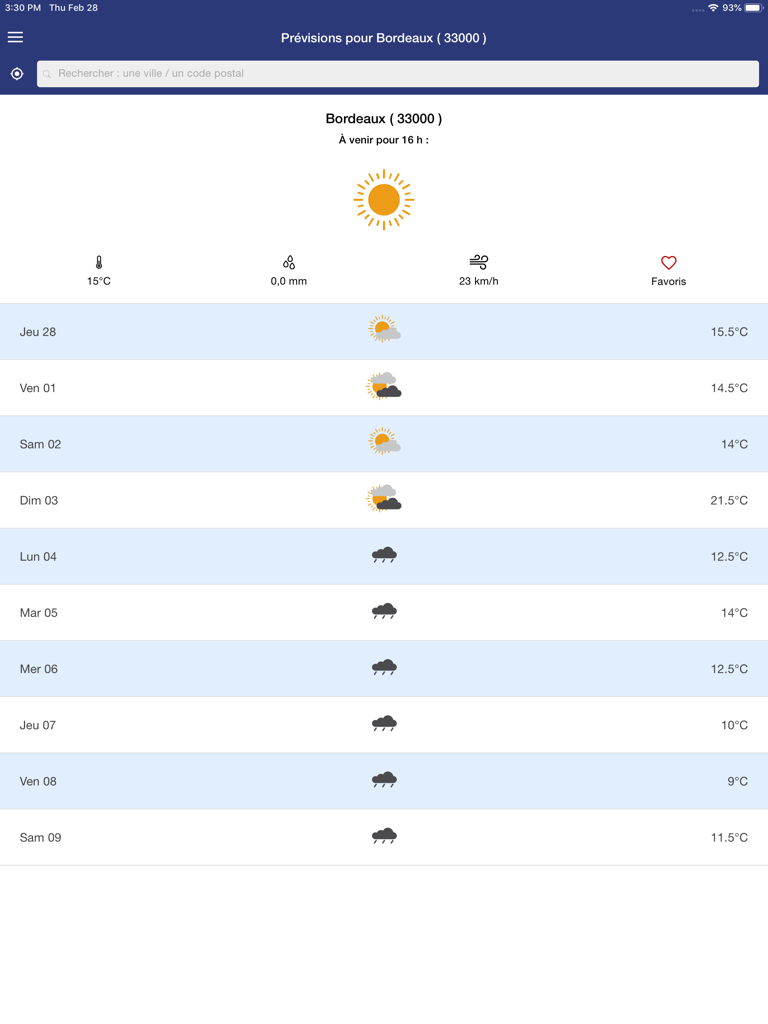Click the thermometer temperature icon

(x=99, y=262)
